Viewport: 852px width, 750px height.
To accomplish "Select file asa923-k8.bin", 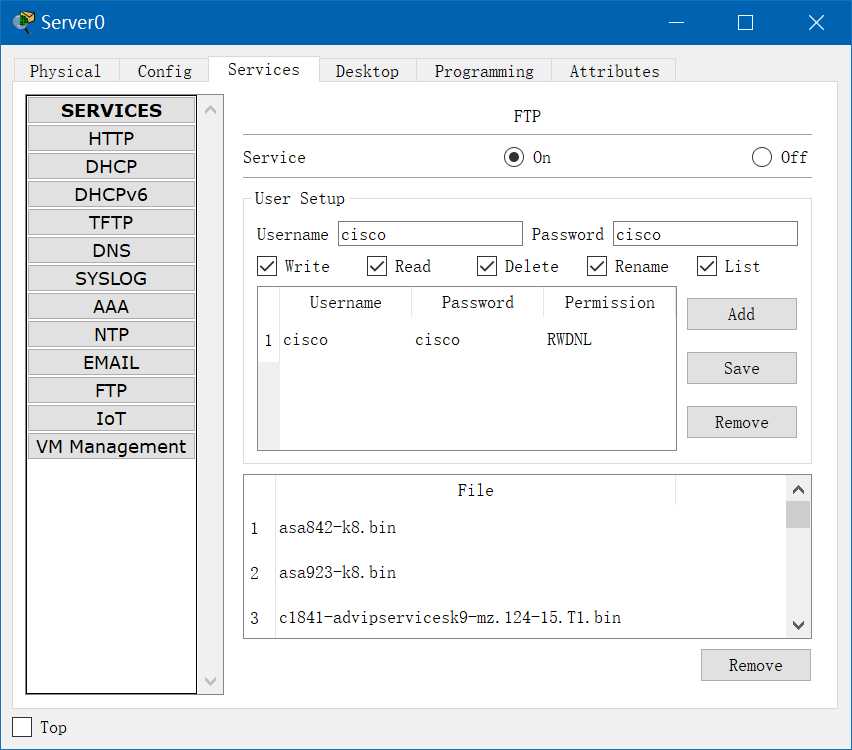I will click(x=475, y=573).
